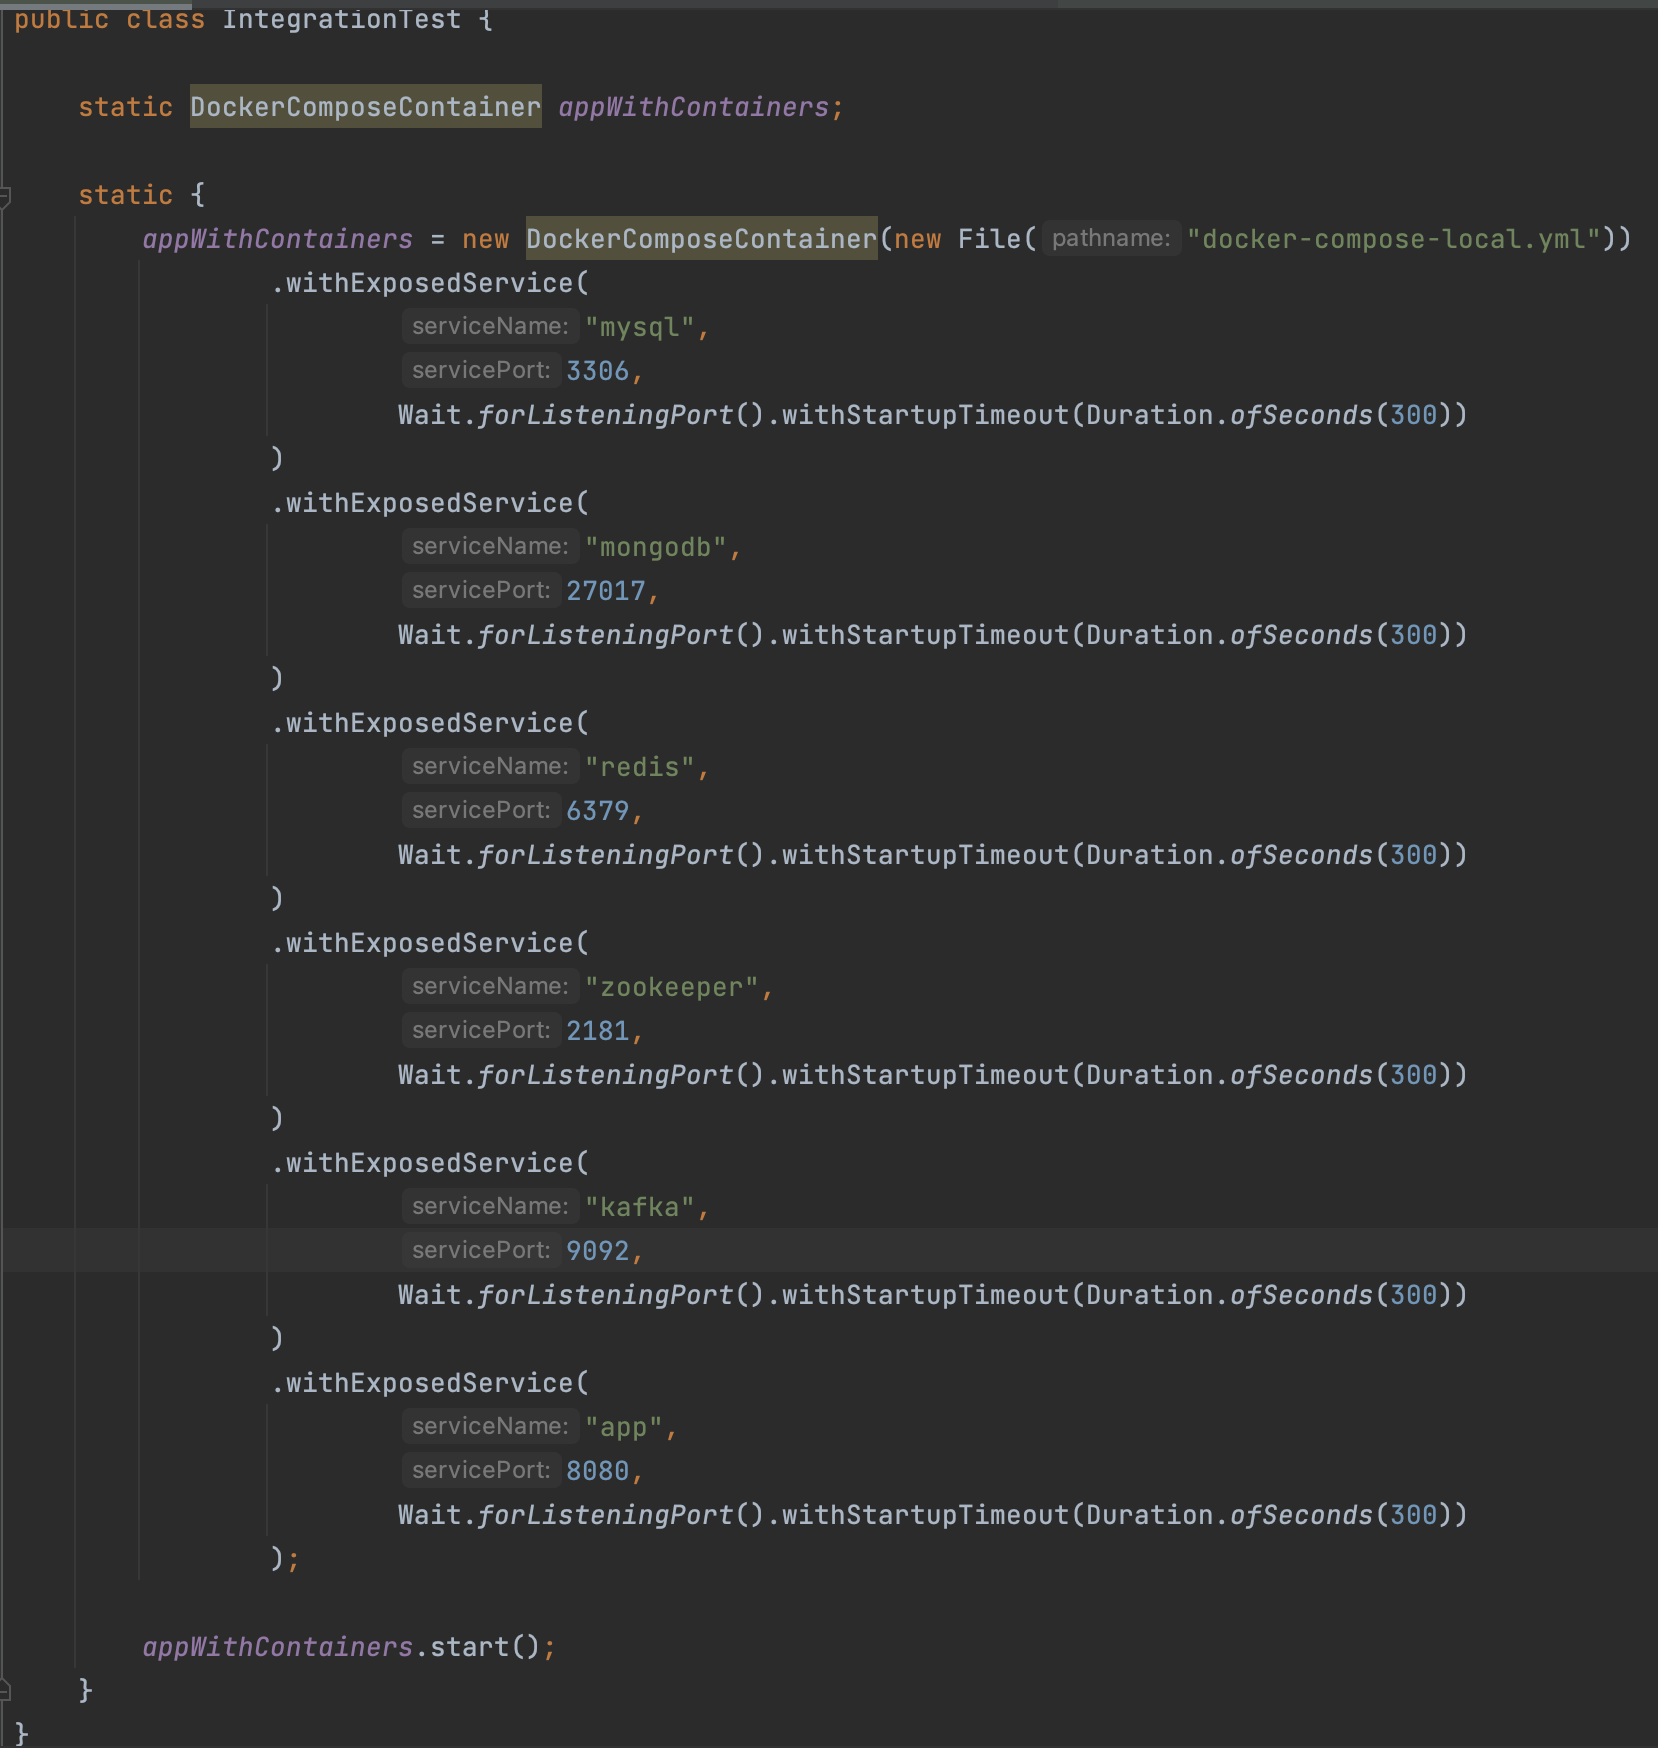
Task: Click servicePort: hint before 9092
Action: point(481,1250)
